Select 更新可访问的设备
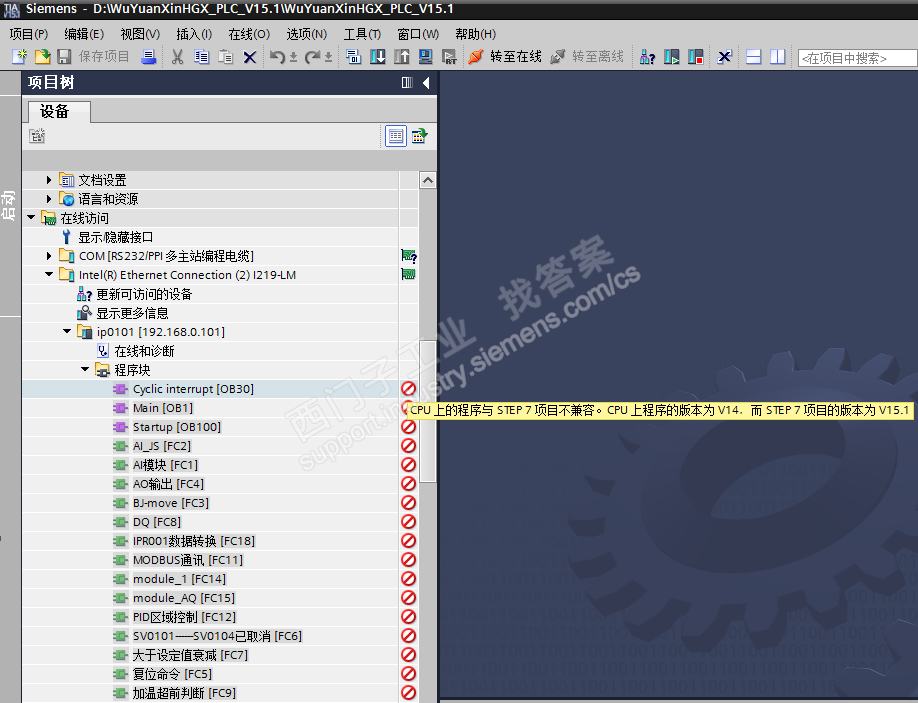 click(144, 294)
